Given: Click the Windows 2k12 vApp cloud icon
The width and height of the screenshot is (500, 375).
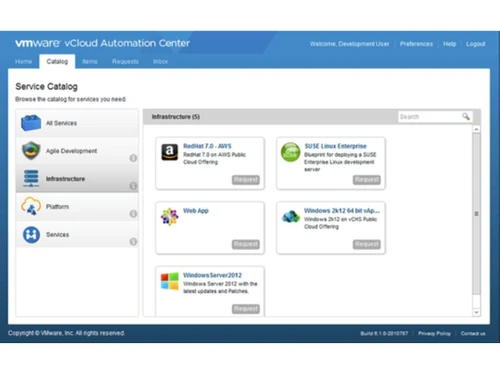Looking at the screenshot, I should click(290, 217).
